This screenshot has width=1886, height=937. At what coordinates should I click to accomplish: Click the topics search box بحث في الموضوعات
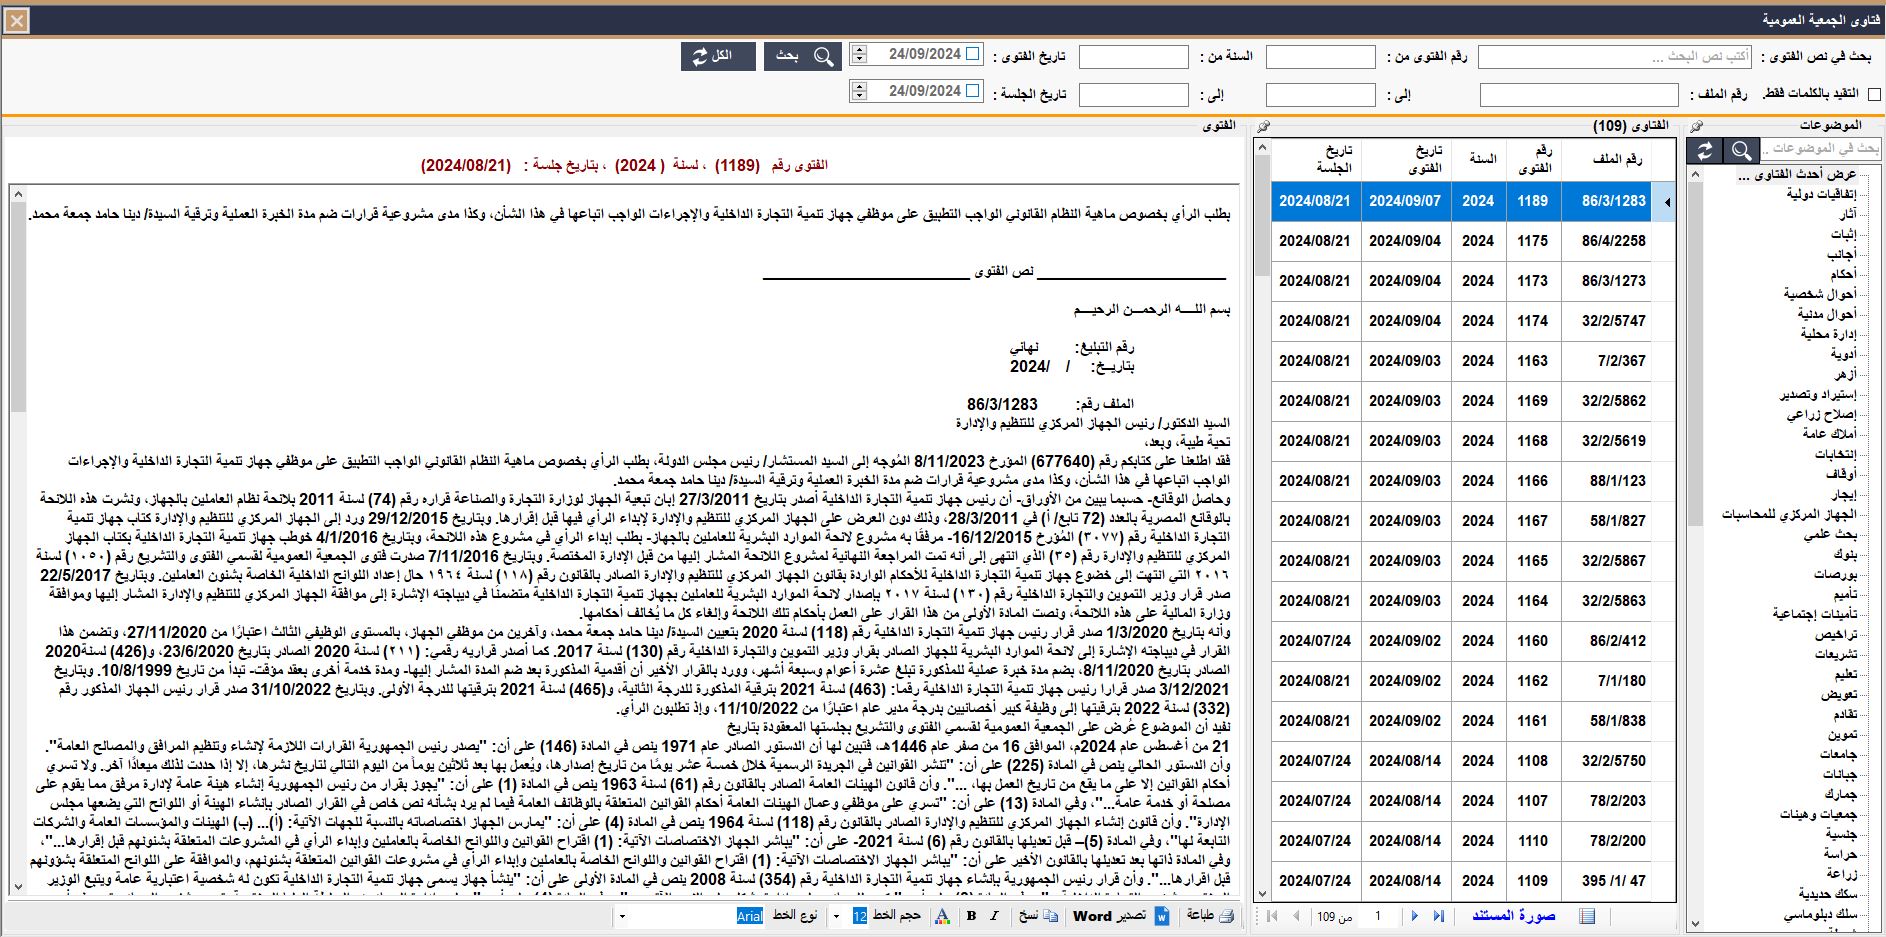tap(1821, 149)
